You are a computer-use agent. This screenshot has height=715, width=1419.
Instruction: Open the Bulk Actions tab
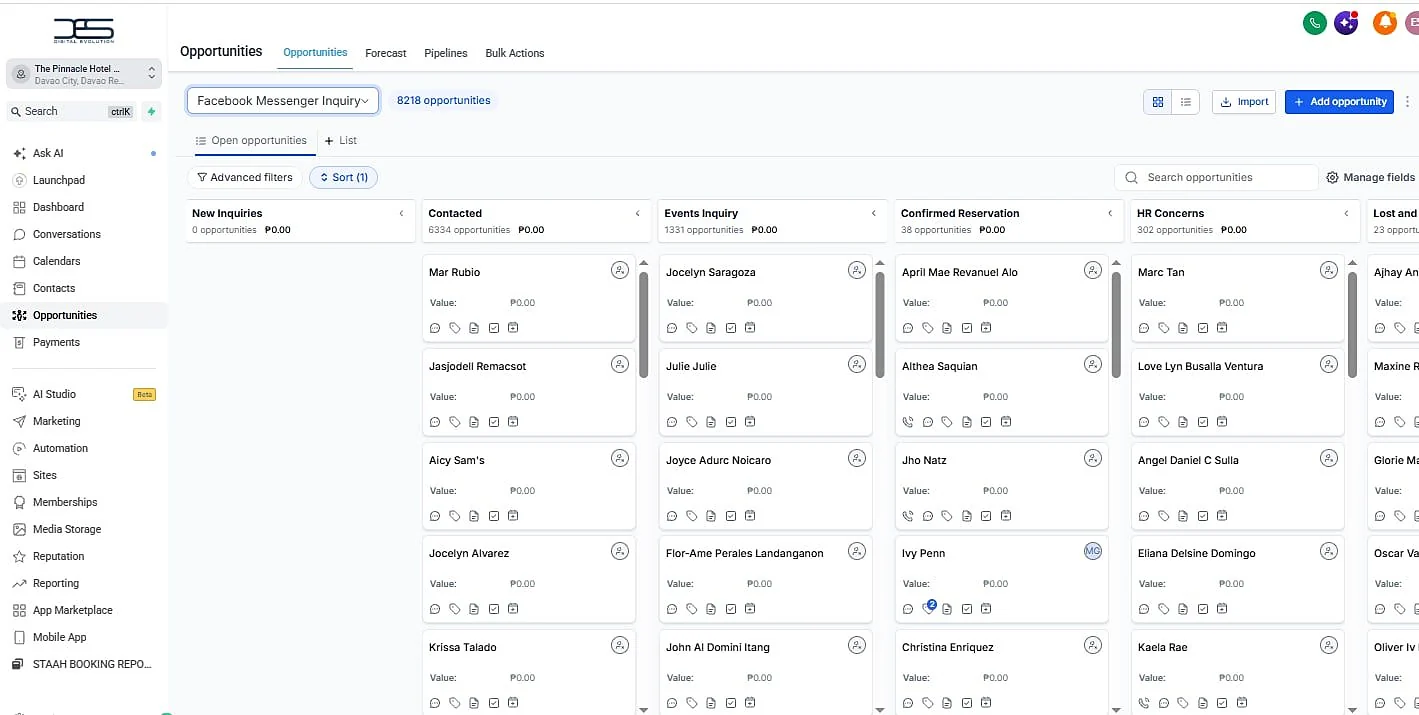point(515,53)
